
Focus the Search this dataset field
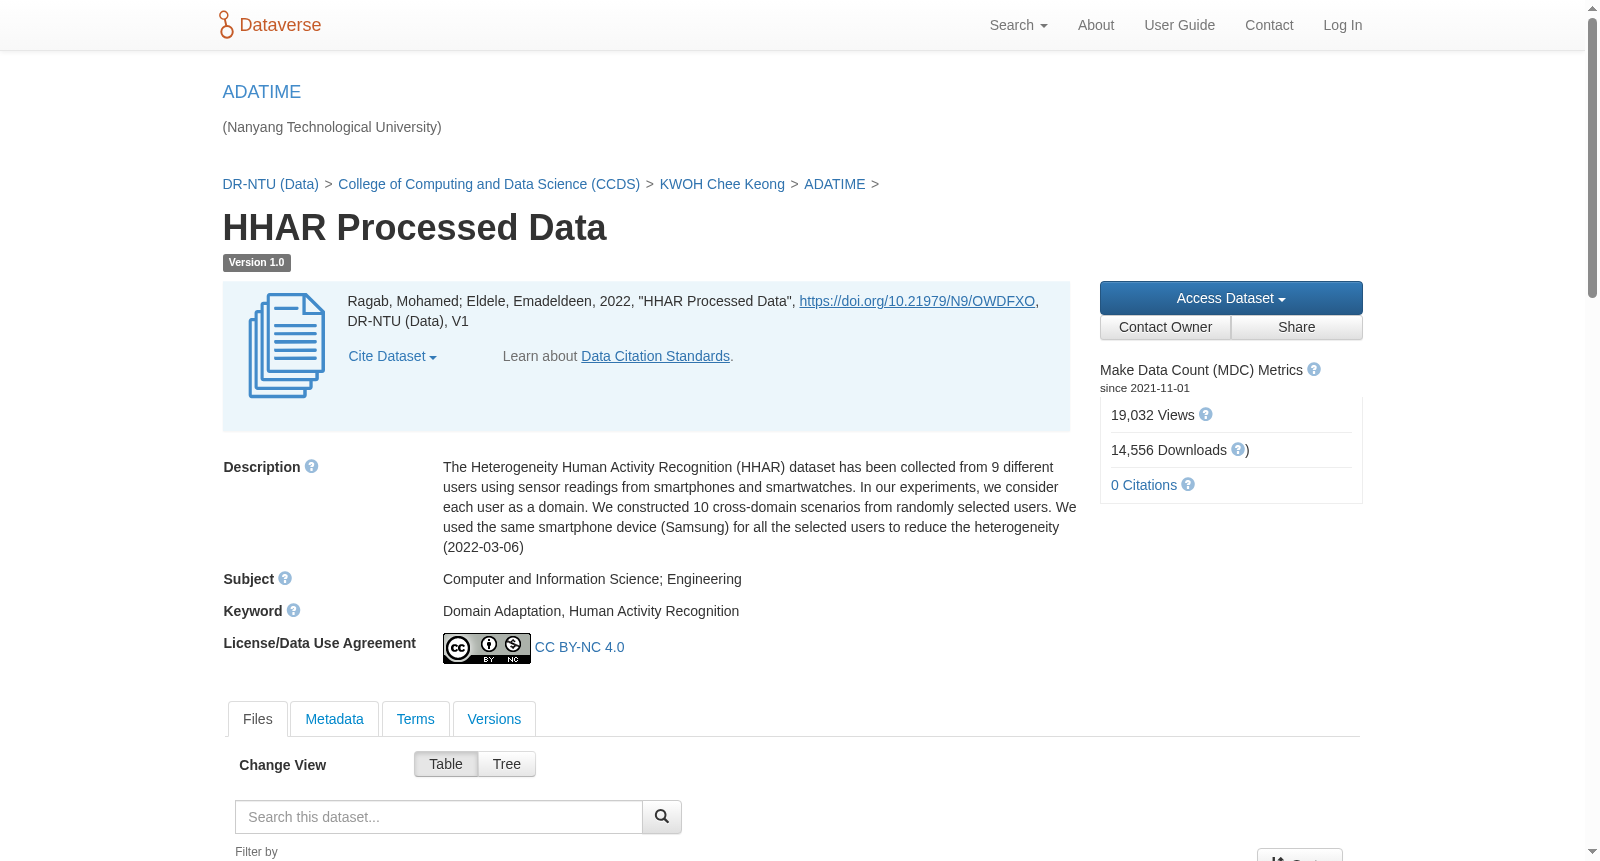pos(439,817)
